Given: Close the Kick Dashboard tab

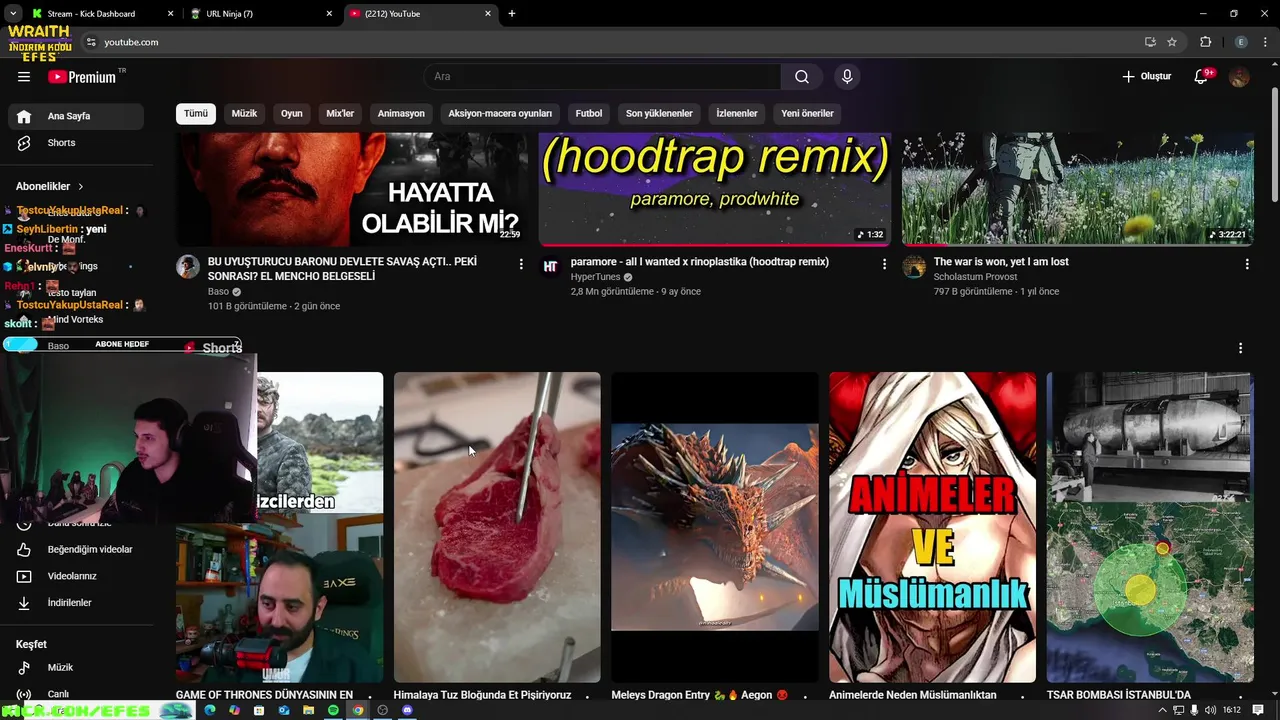Looking at the screenshot, I should pos(170,14).
